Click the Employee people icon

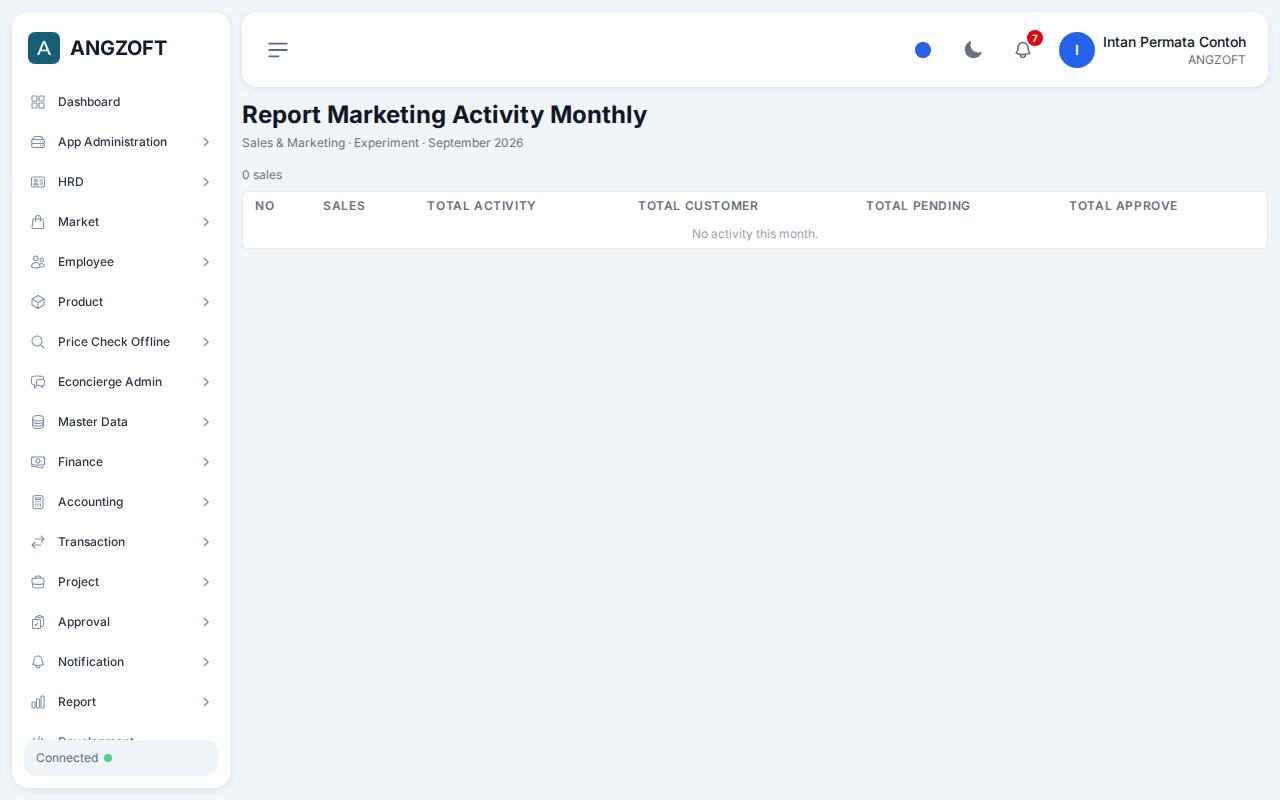(38, 262)
